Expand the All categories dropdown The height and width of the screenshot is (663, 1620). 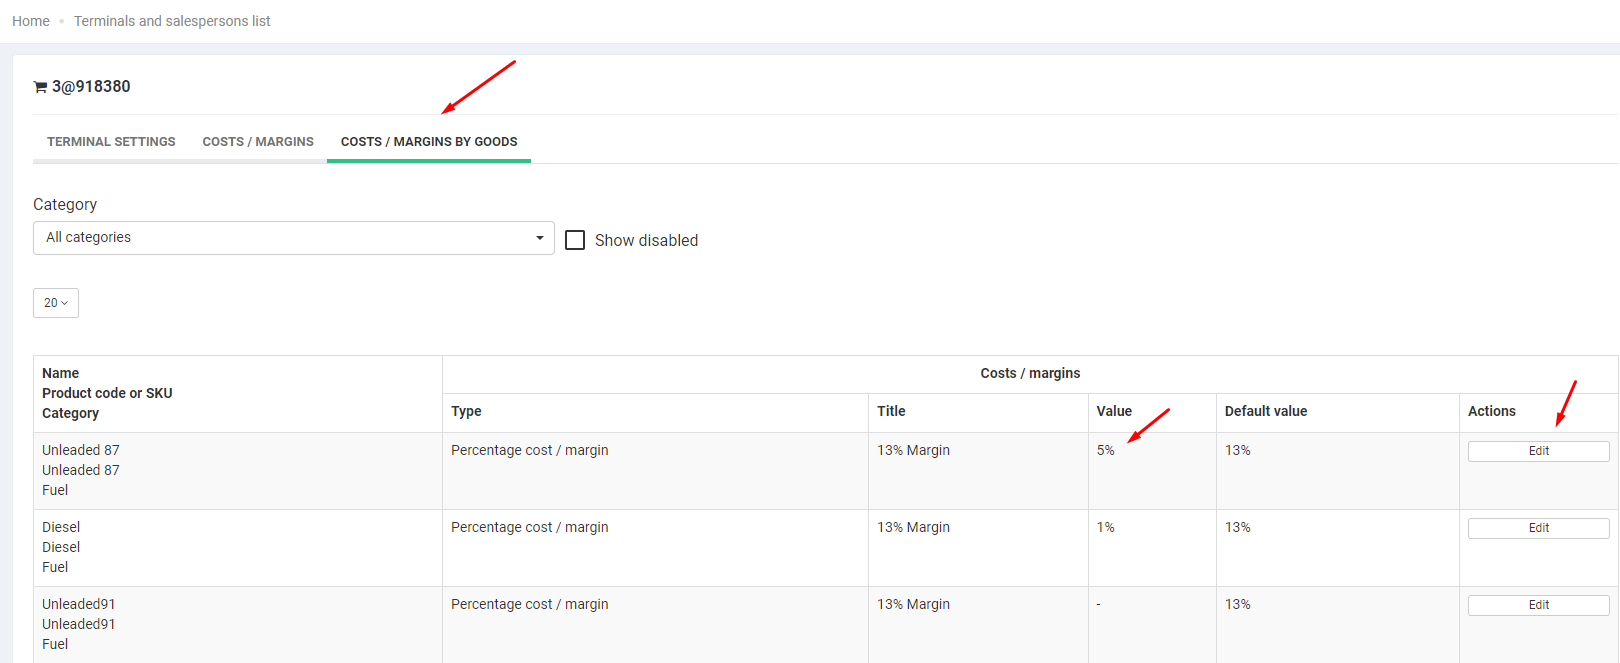tap(293, 238)
